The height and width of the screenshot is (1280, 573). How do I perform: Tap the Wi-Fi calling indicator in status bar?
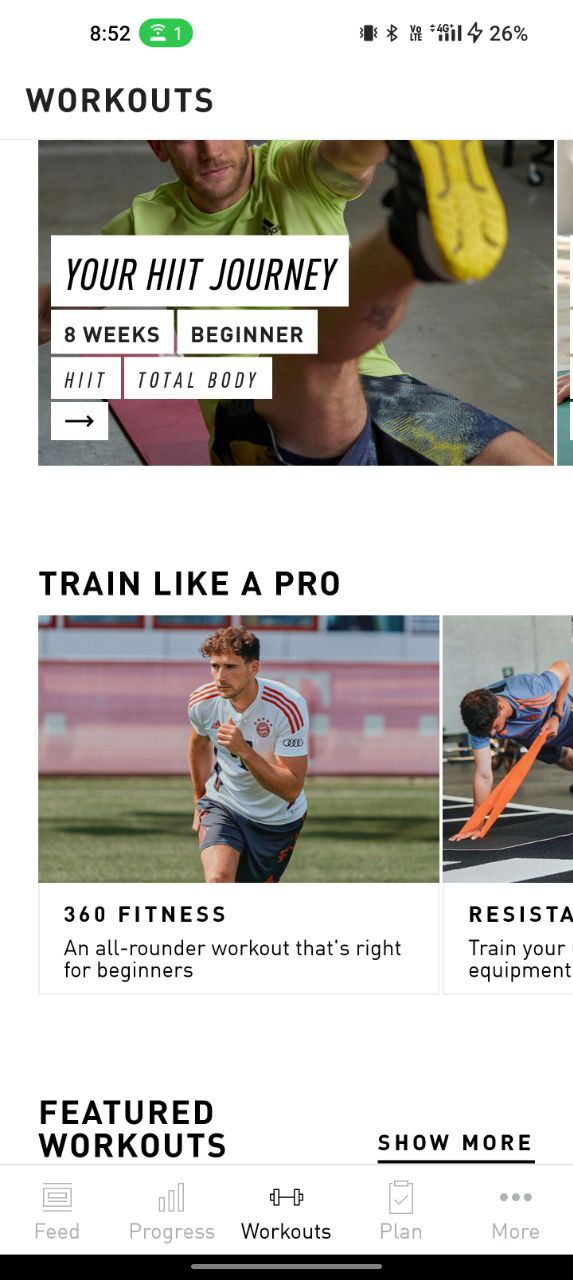pos(166,33)
